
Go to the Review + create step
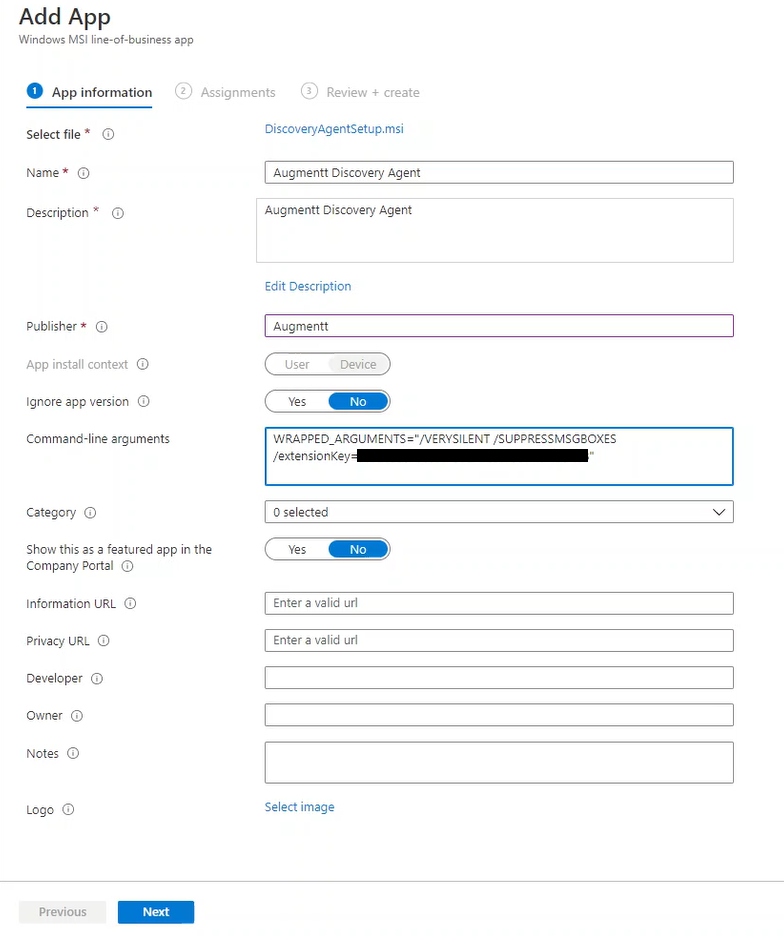click(x=372, y=91)
